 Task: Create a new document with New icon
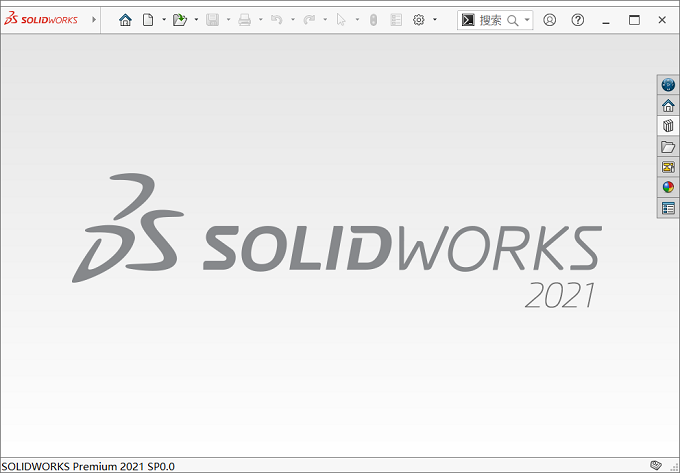pyautogui.click(x=148, y=20)
